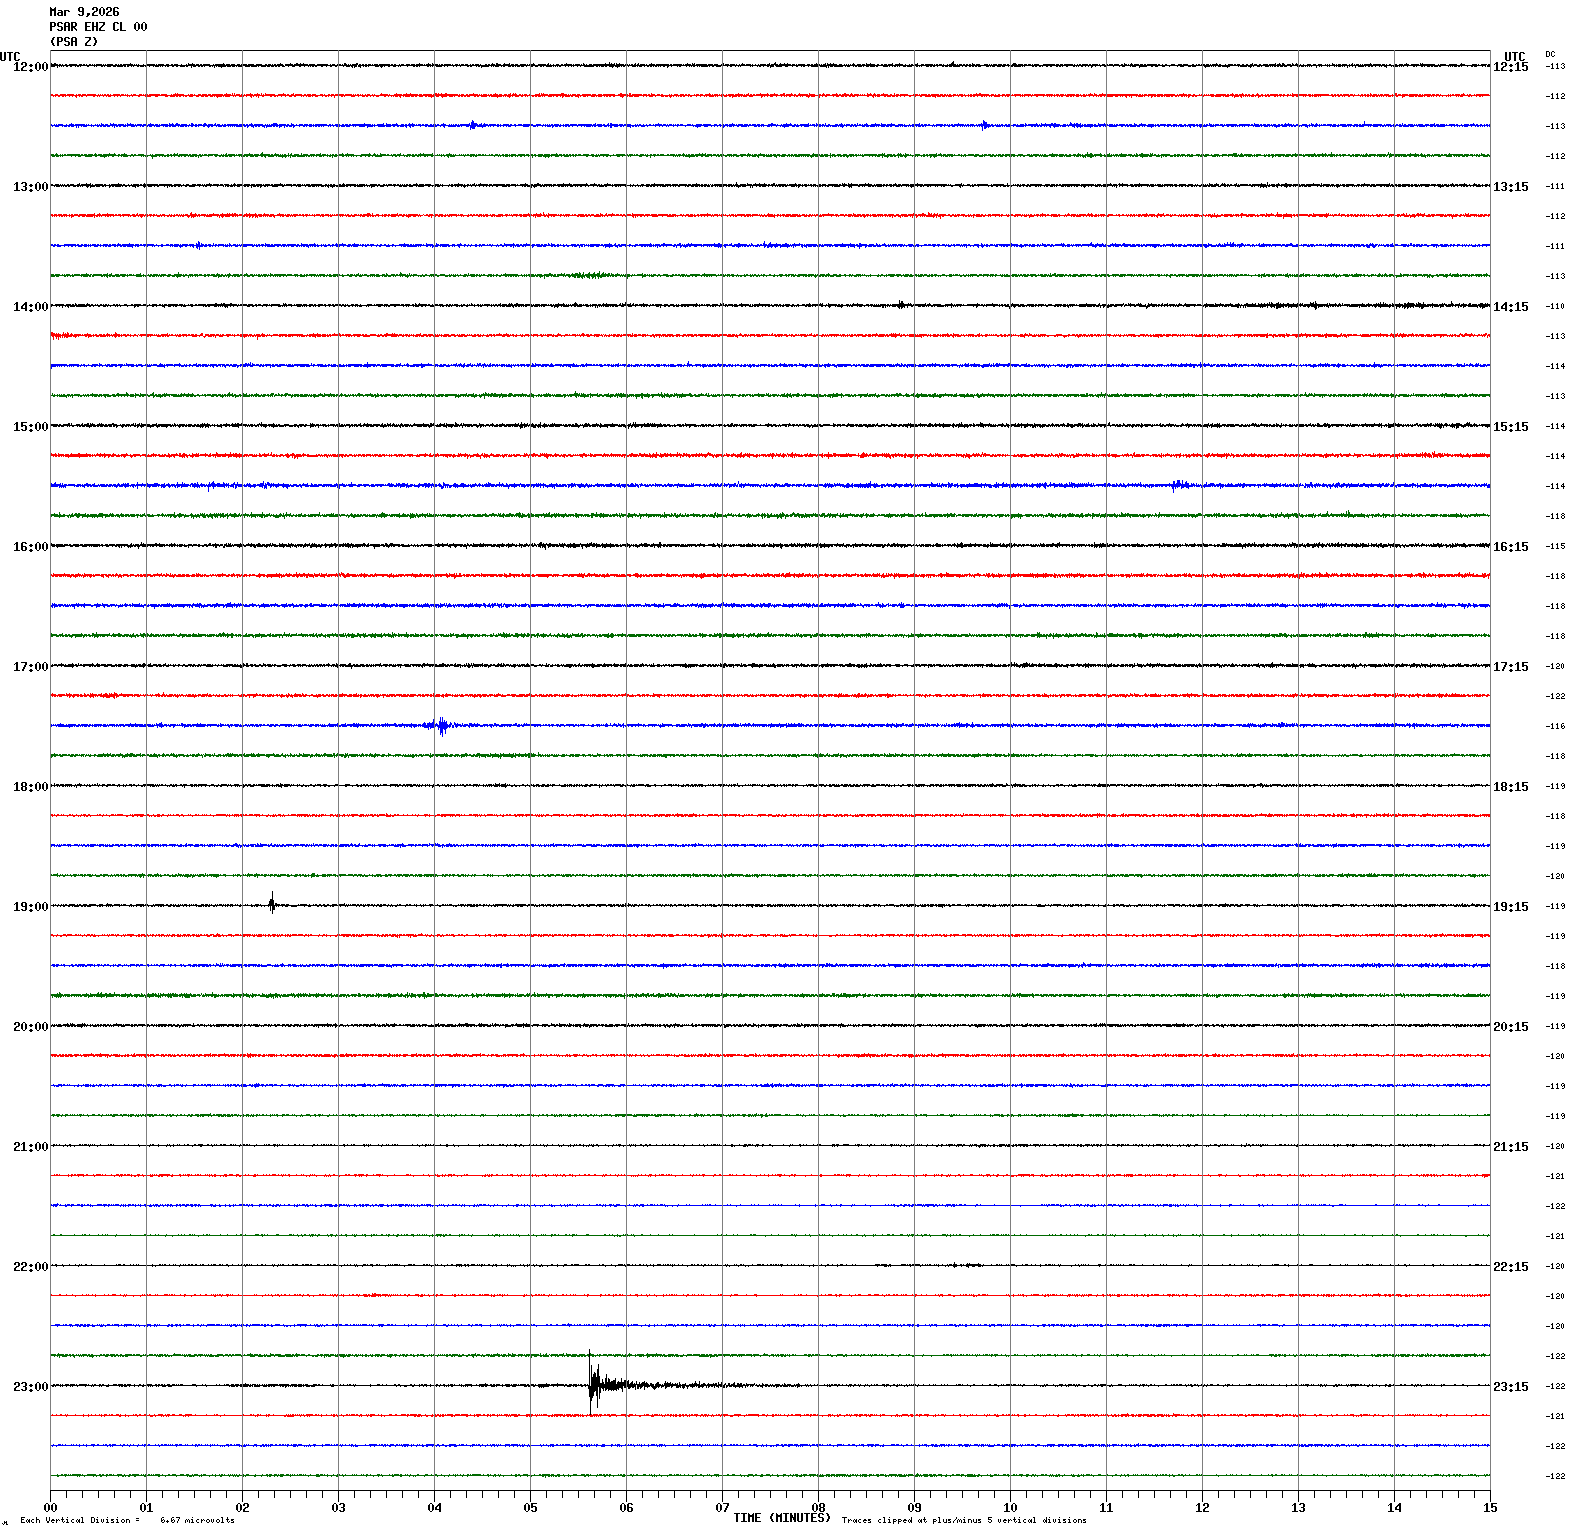Click the 21:00 time label on the left
This screenshot has width=1570, height=1534.
[x=30, y=1147]
